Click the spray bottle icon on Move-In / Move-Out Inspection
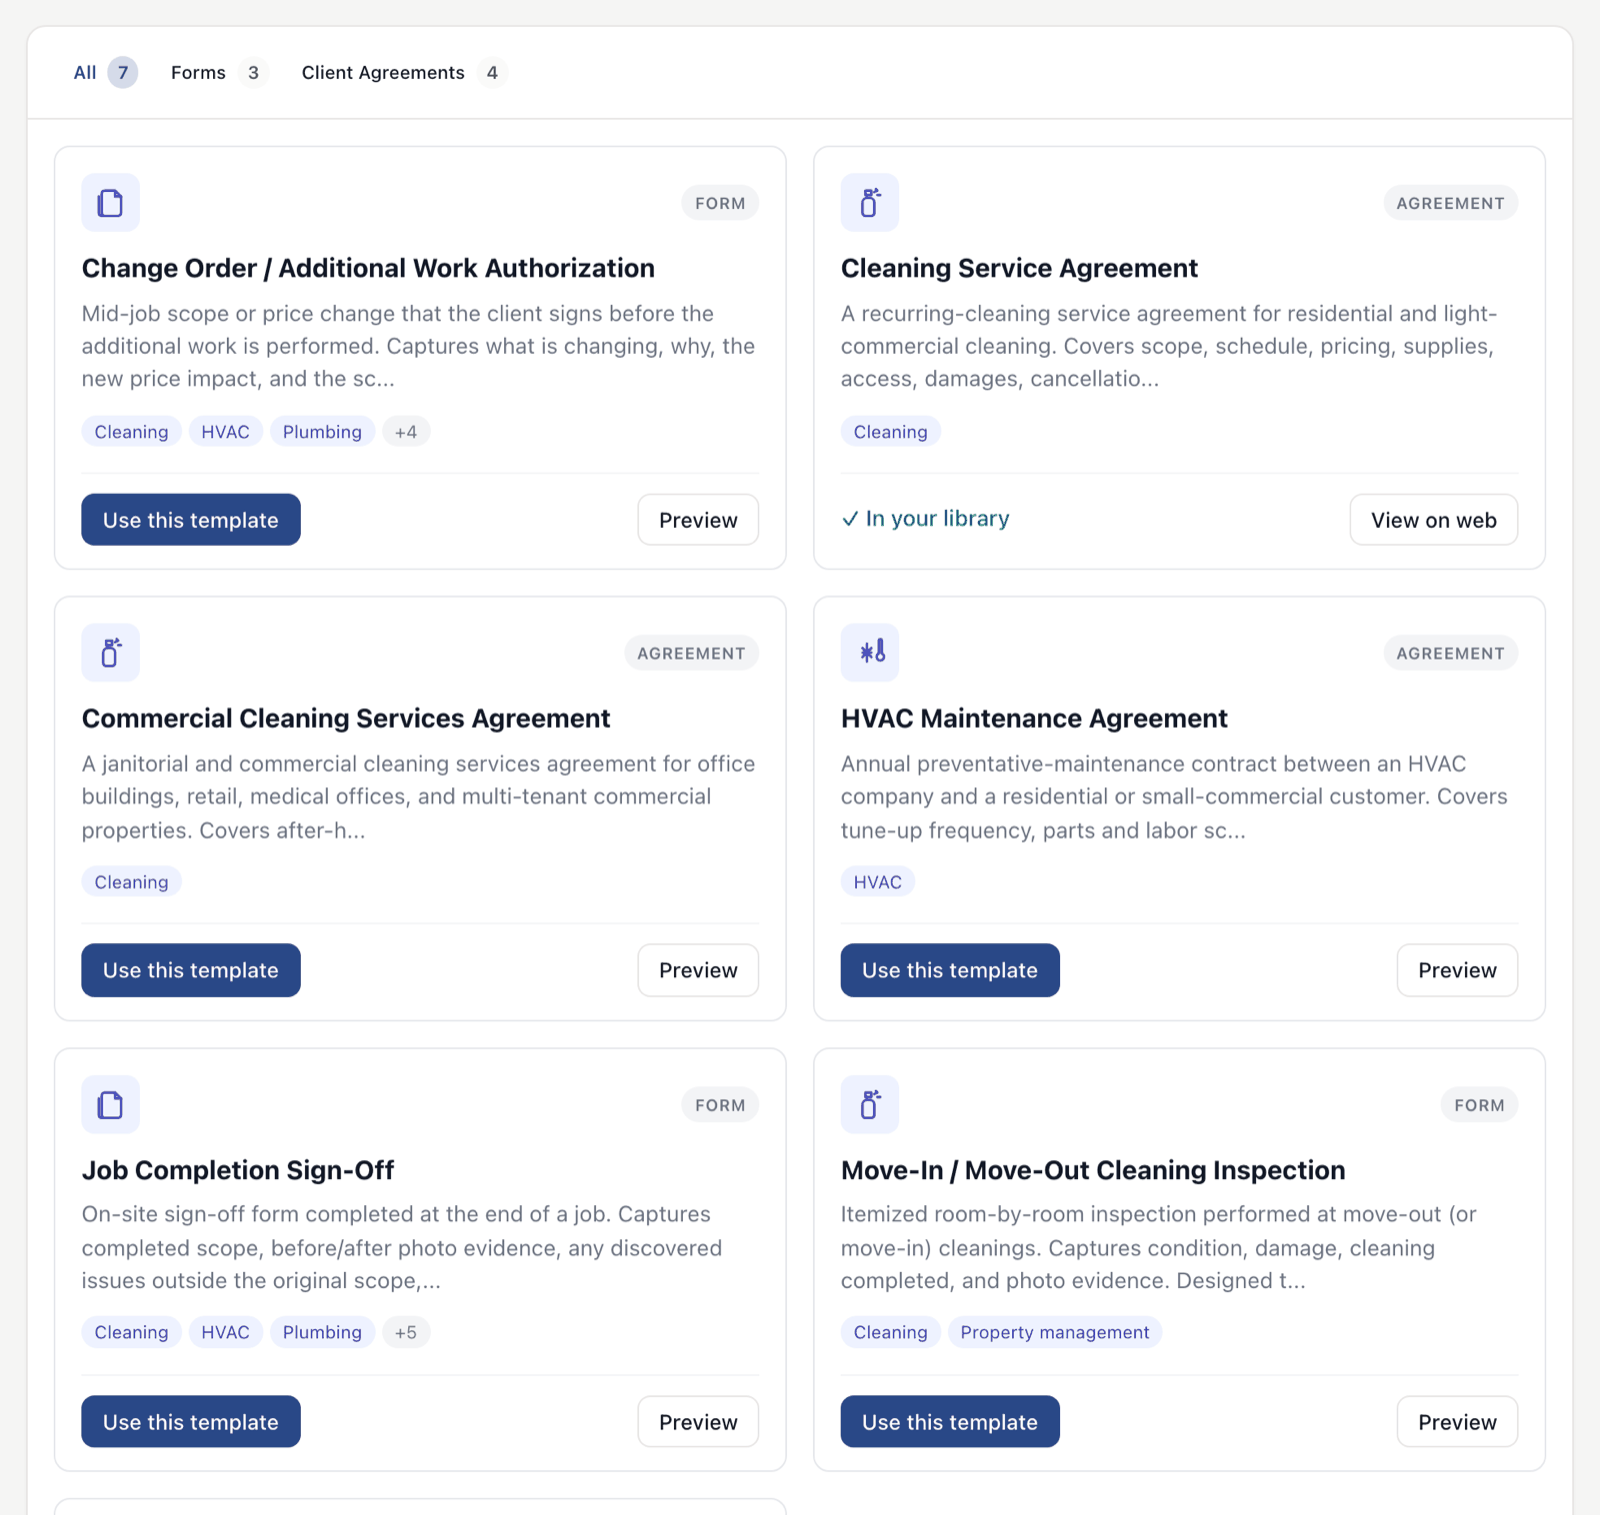 [x=870, y=1105]
